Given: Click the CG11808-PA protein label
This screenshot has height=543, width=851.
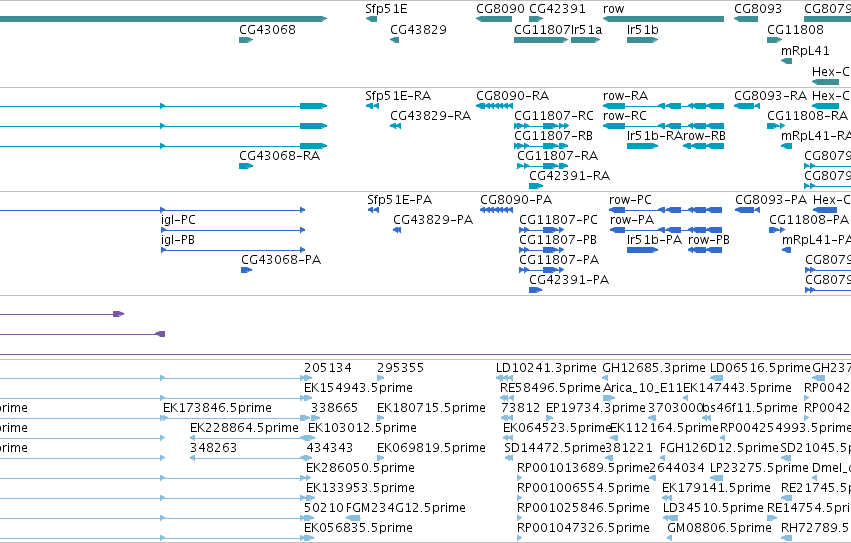Looking at the screenshot, I should (x=809, y=220).
